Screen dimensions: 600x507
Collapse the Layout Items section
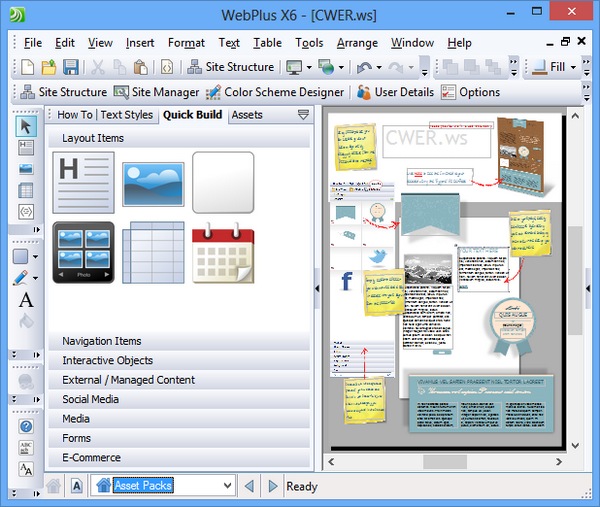179,138
